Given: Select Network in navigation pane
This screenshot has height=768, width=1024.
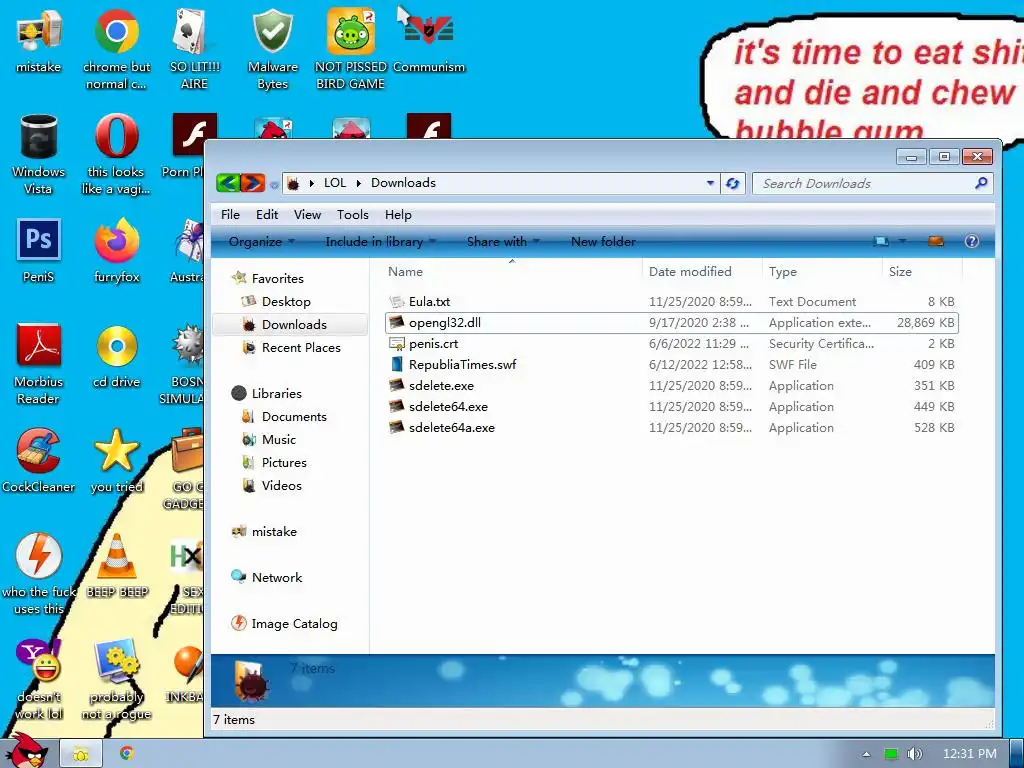Looking at the screenshot, I should (x=277, y=577).
